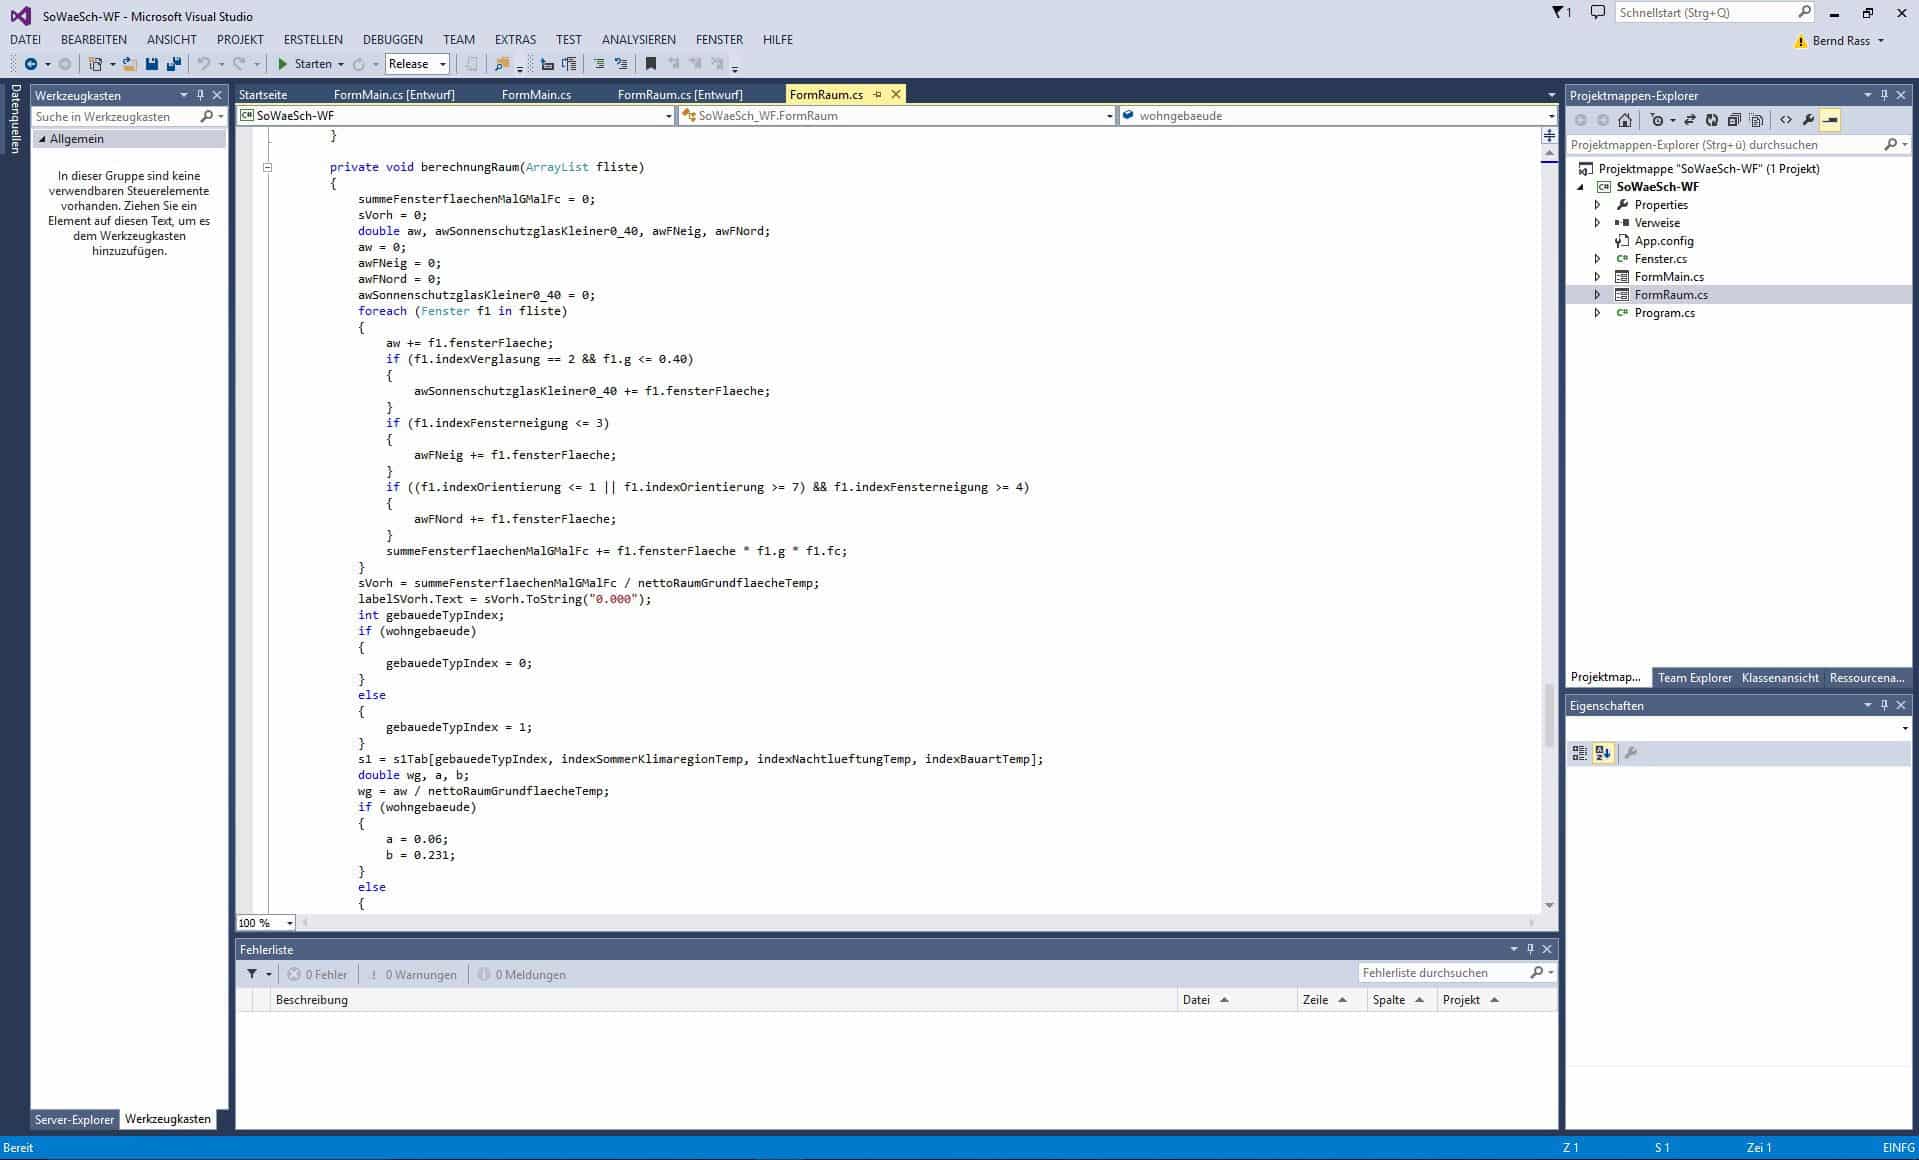Click the properties wrench icon in Solution Explorer
Screen dimensions: 1919x1160
coord(1808,120)
